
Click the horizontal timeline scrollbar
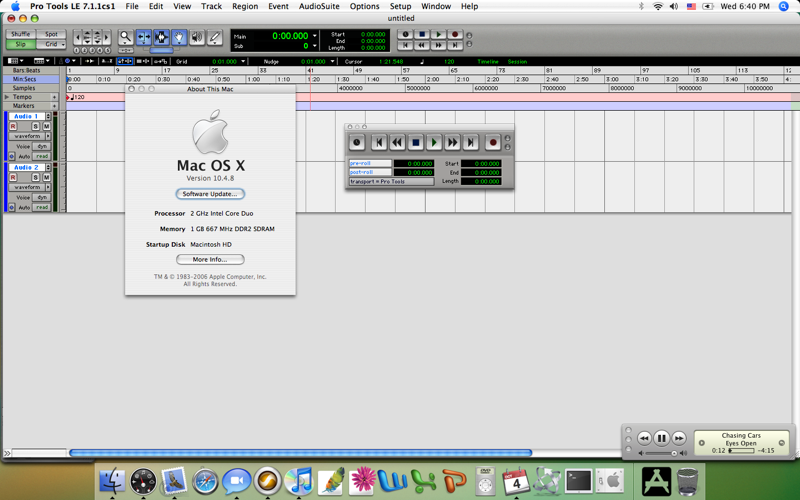point(301,453)
